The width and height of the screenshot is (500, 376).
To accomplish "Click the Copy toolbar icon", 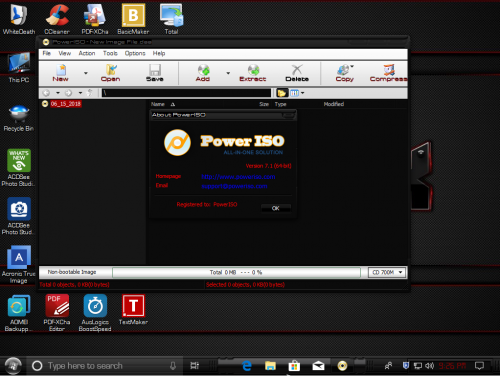I will [345, 73].
